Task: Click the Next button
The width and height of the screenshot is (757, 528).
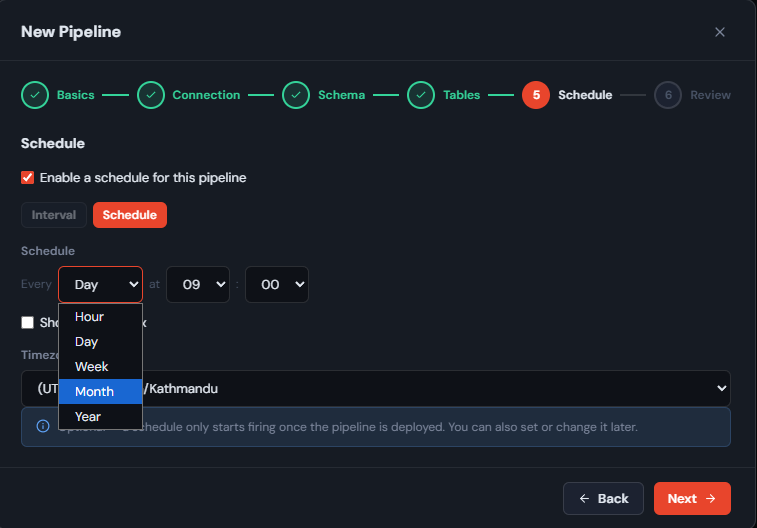Action: pos(692,499)
